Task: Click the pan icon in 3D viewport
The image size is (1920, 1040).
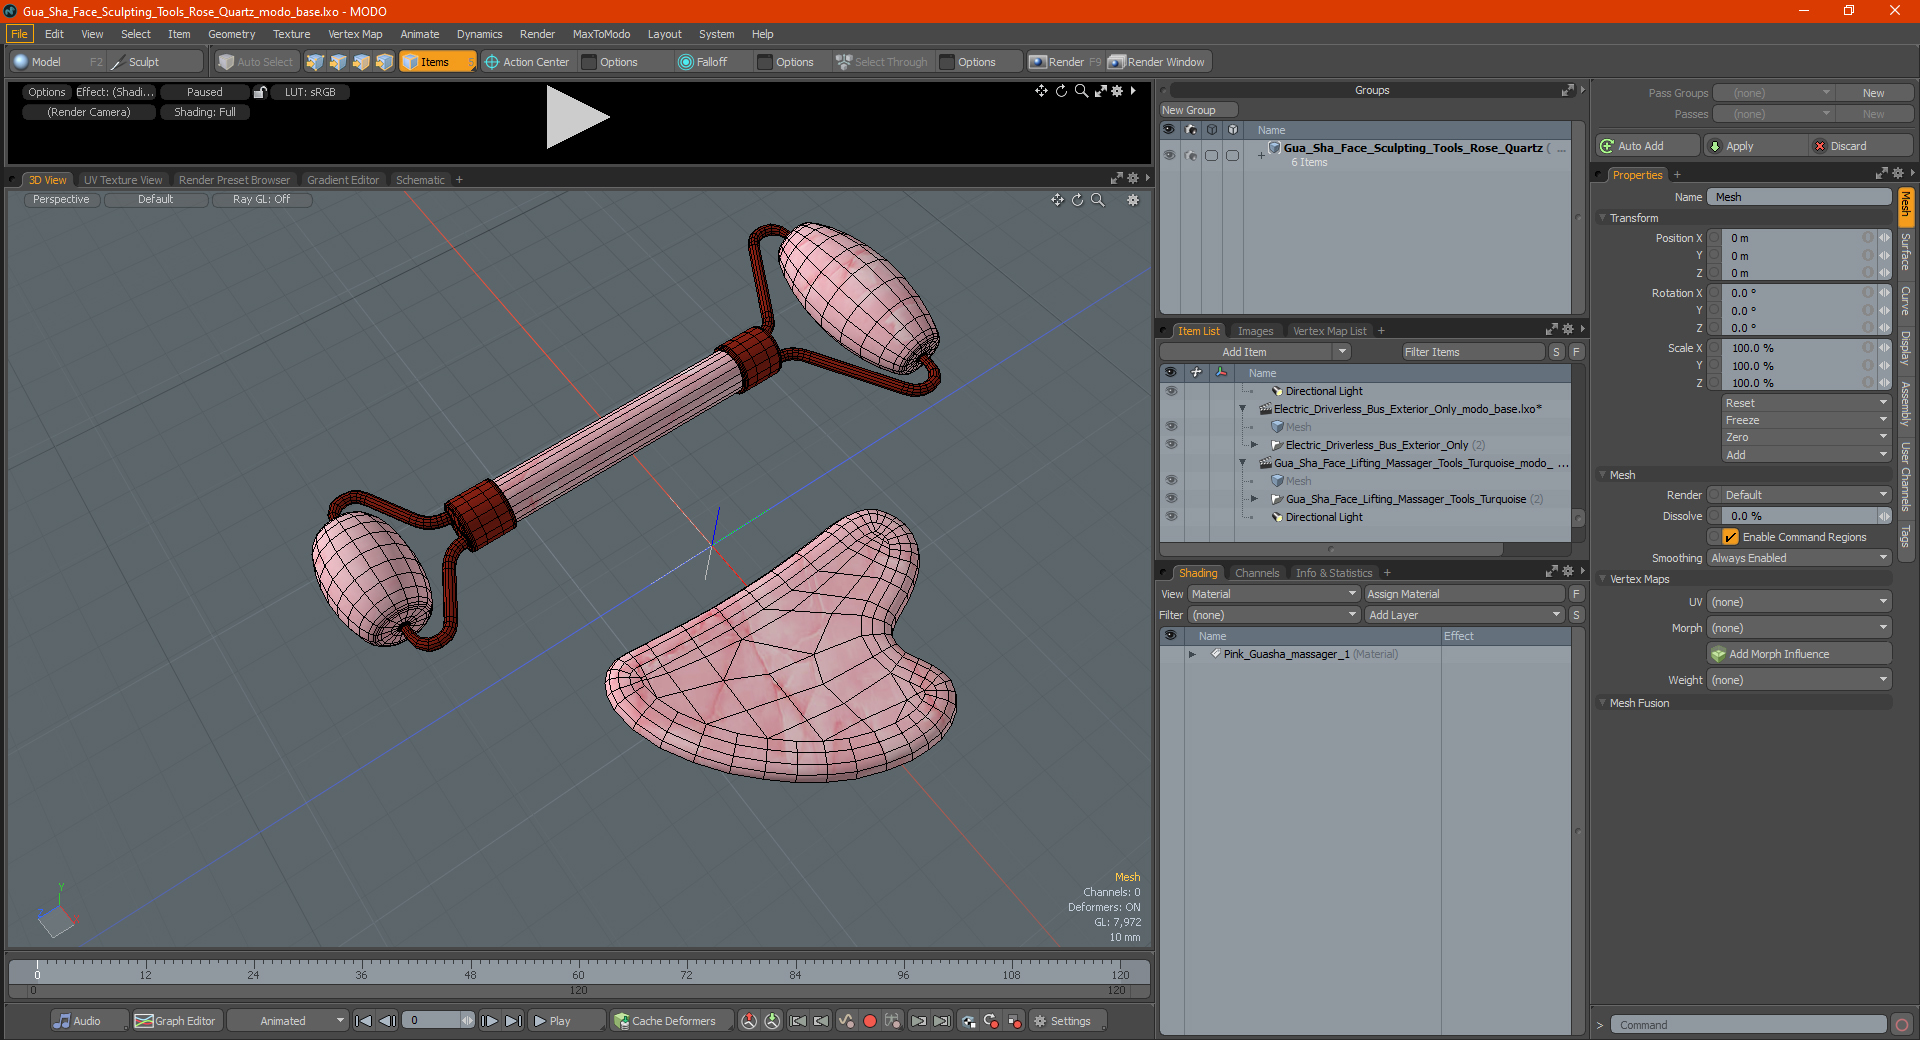Action: point(1057,200)
